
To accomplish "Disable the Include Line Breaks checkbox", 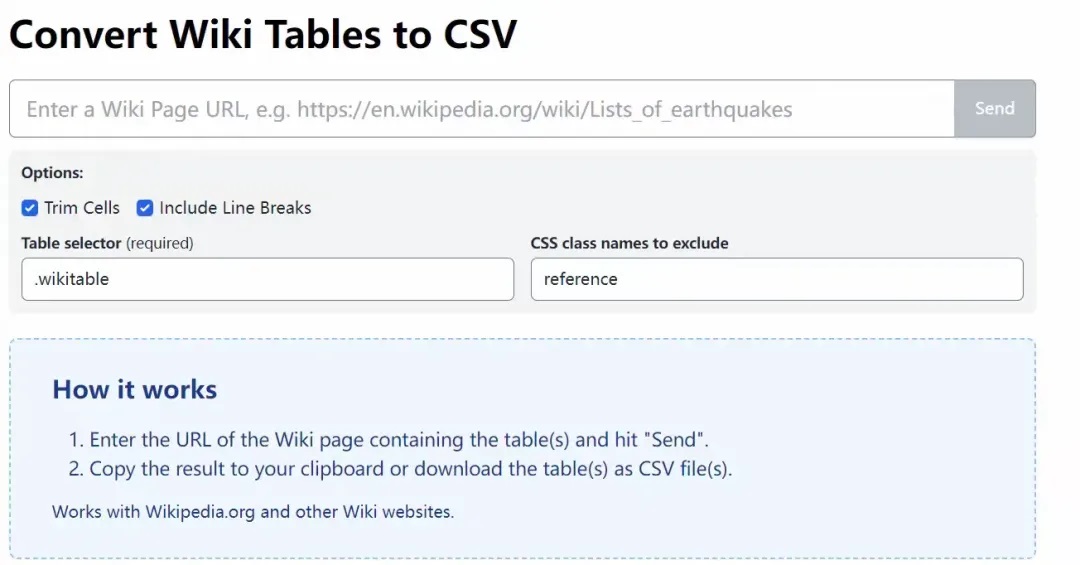I will (x=145, y=208).
